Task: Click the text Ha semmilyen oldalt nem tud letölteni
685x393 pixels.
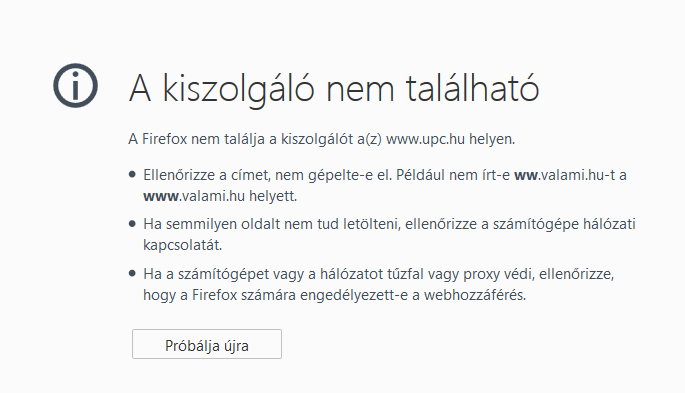Action: click(272, 224)
